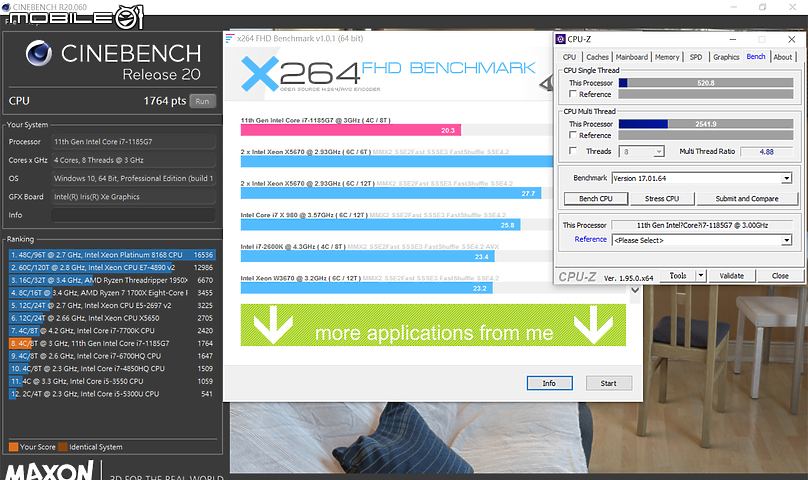The height and width of the screenshot is (480, 808).
Task: Click left down-arrow on green banner
Action: pyautogui.click(x=274, y=325)
